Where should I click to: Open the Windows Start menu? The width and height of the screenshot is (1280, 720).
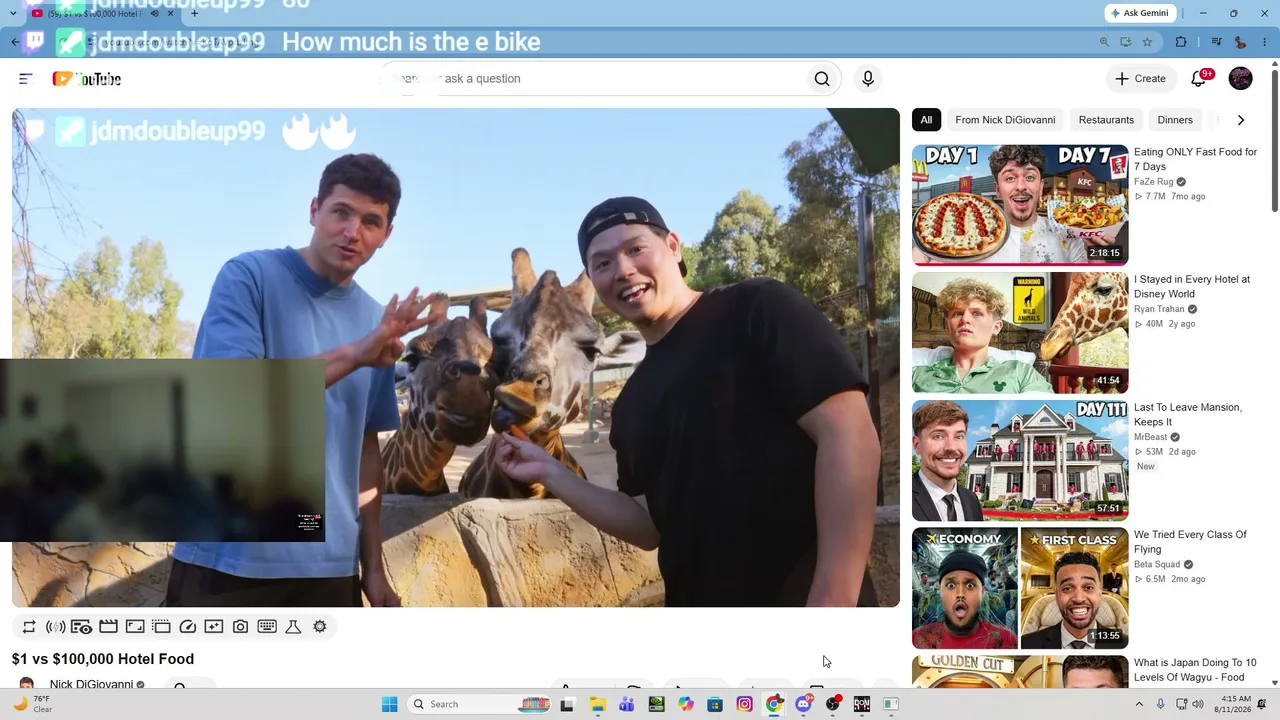pos(390,704)
